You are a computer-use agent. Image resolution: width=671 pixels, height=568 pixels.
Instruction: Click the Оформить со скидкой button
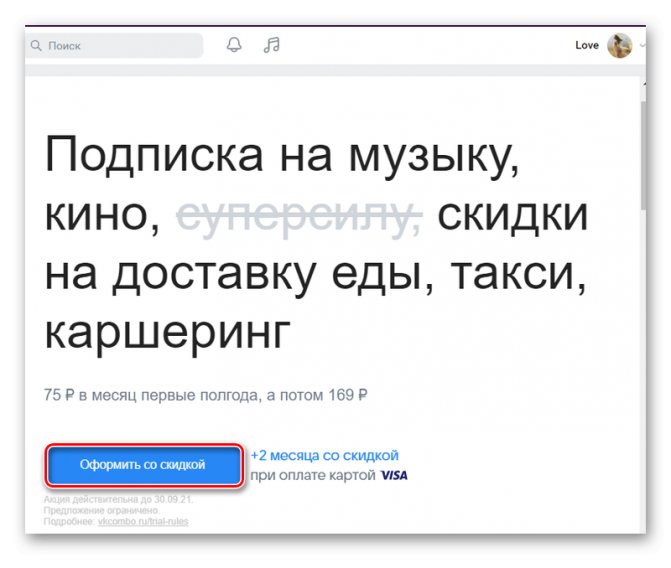click(144, 465)
